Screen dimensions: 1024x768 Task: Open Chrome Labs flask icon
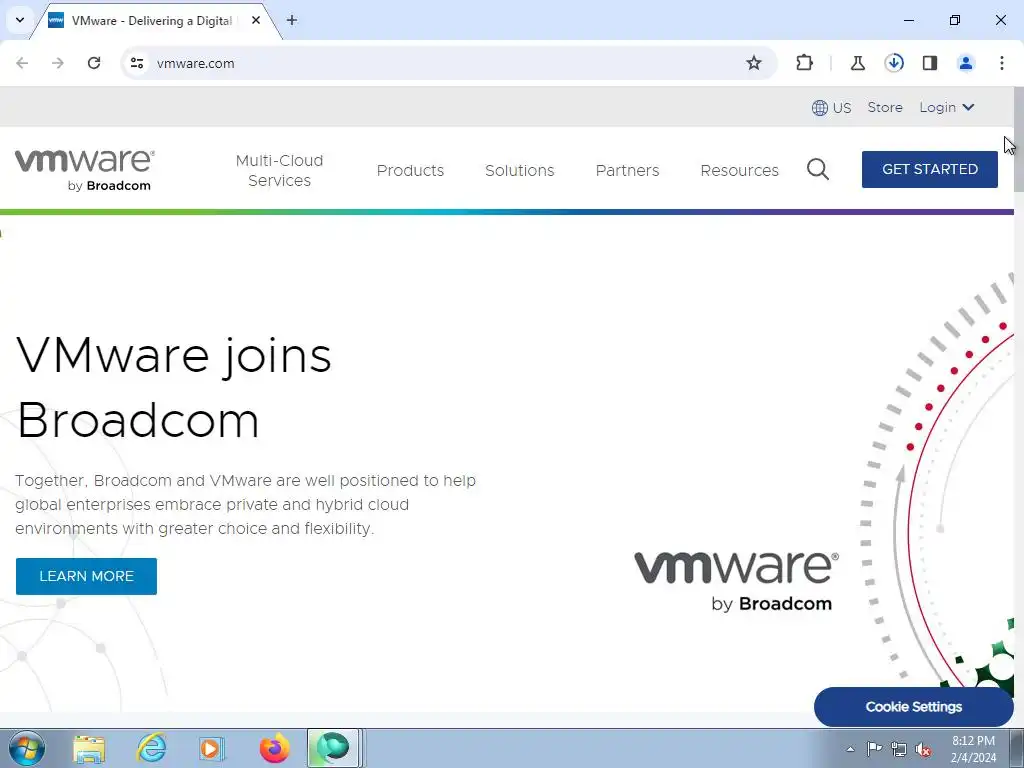(857, 63)
